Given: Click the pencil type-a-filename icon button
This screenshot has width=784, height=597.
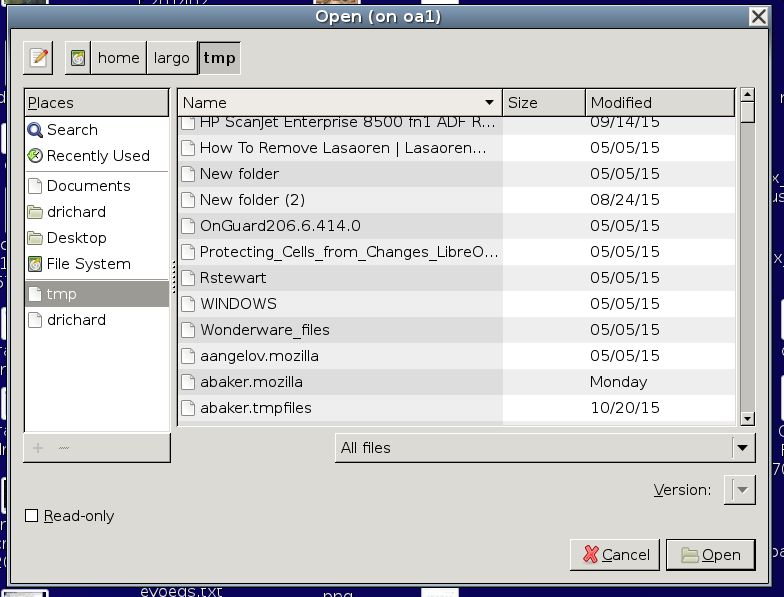Looking at the screenshot, I should pos(38,58).
